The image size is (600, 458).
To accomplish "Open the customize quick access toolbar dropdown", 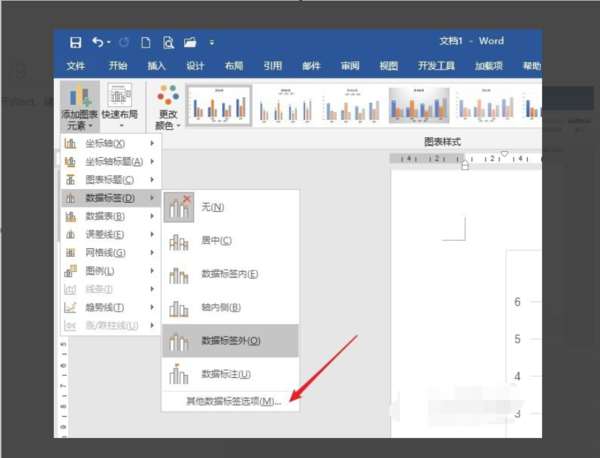I will 212,42.
